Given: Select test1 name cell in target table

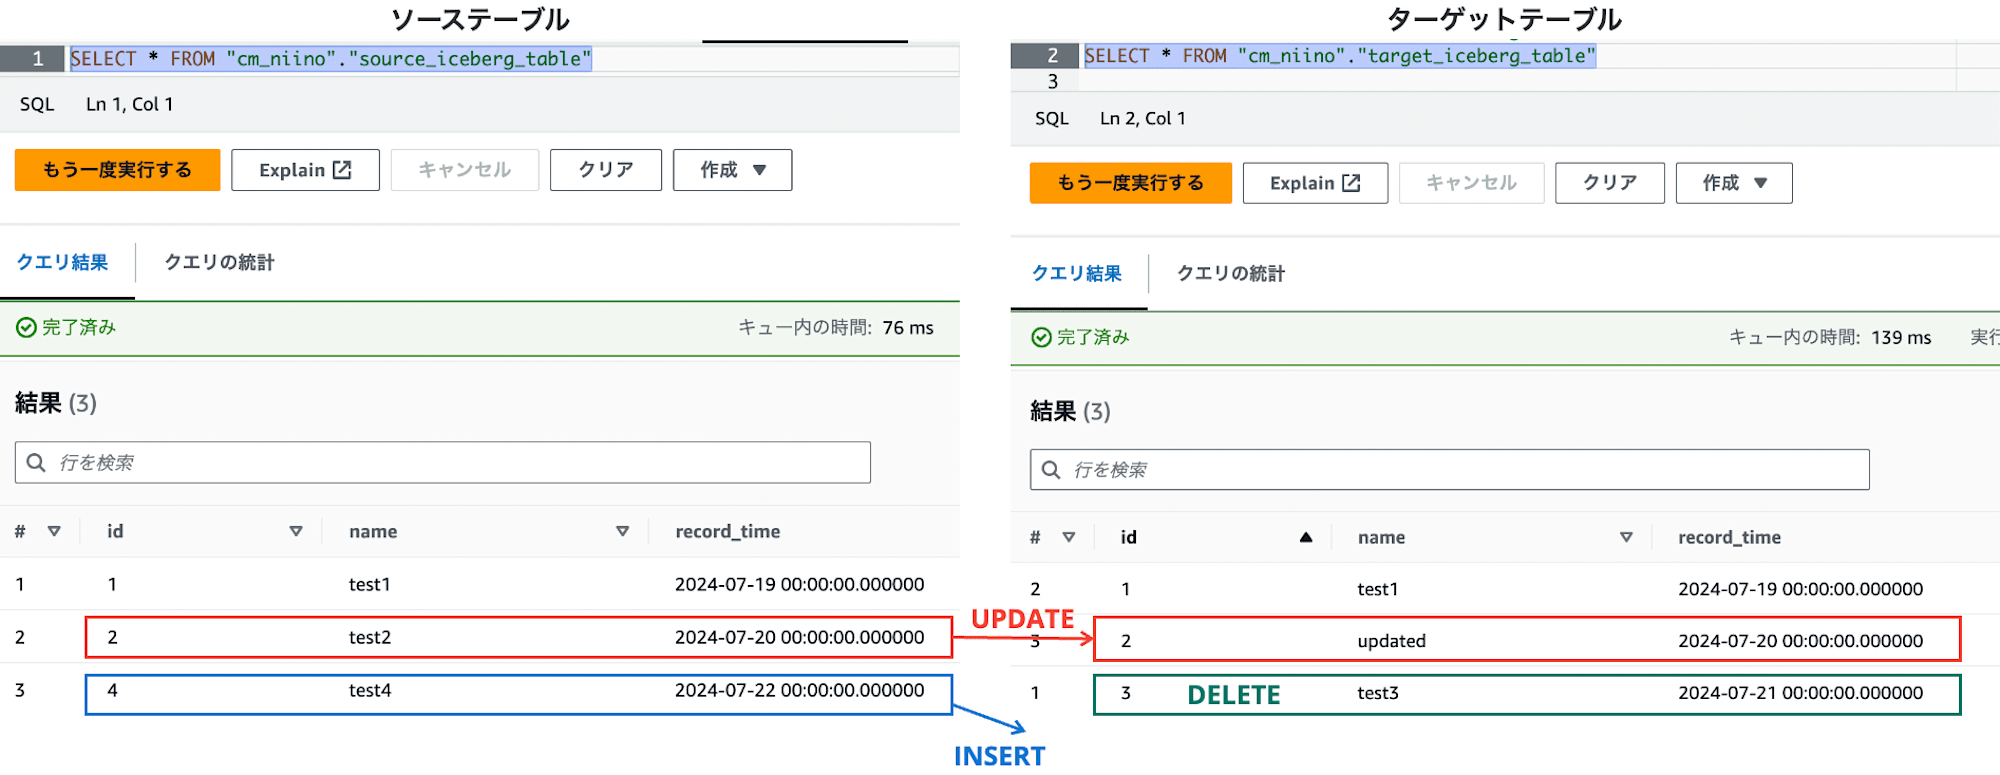Looking at the screenshot, I should [x=1378, y=589].
